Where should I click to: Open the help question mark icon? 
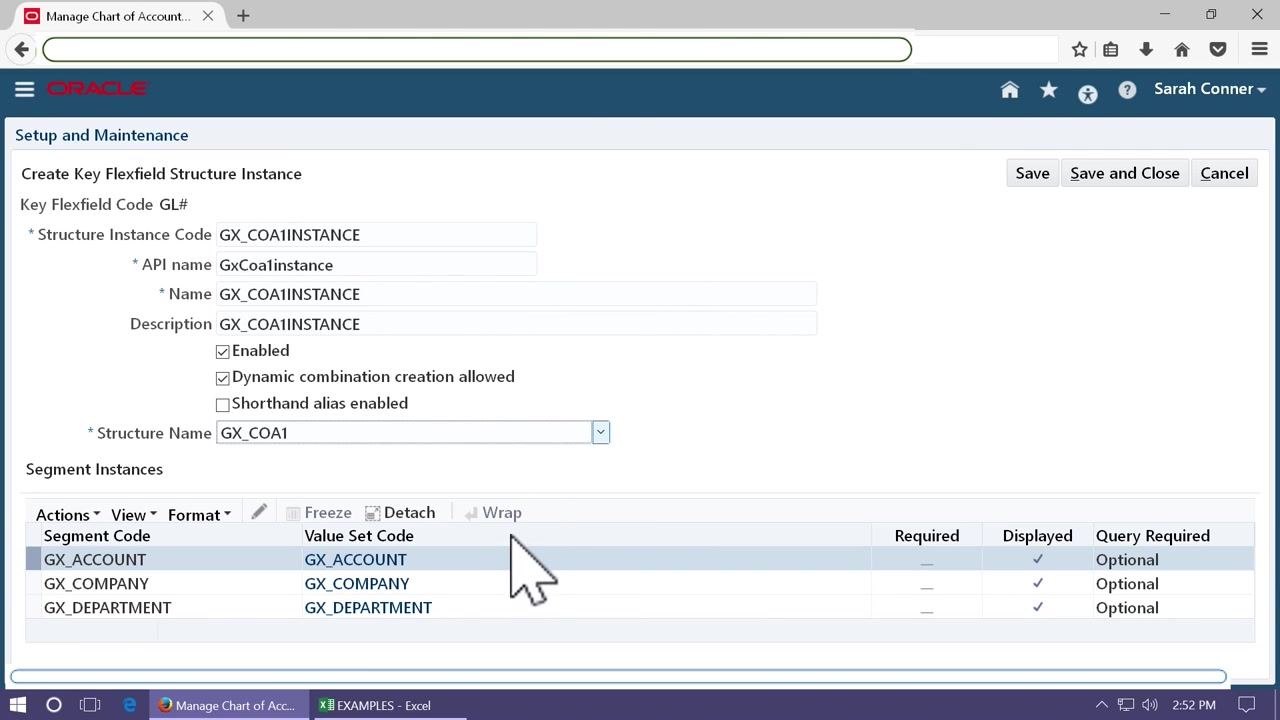tap(1127, 90)
